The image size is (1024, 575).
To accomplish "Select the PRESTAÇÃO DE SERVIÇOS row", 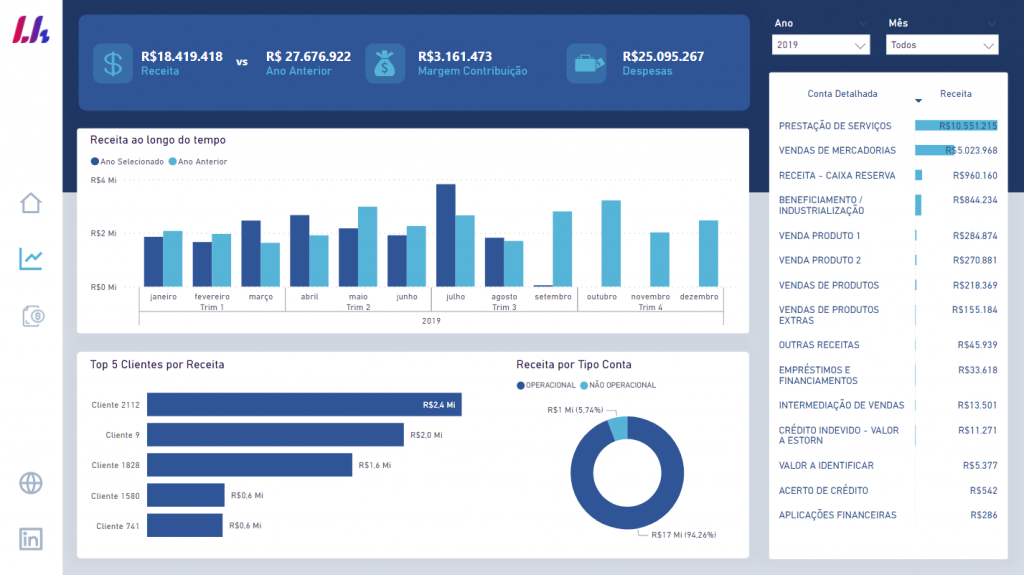I will (836, 126).
